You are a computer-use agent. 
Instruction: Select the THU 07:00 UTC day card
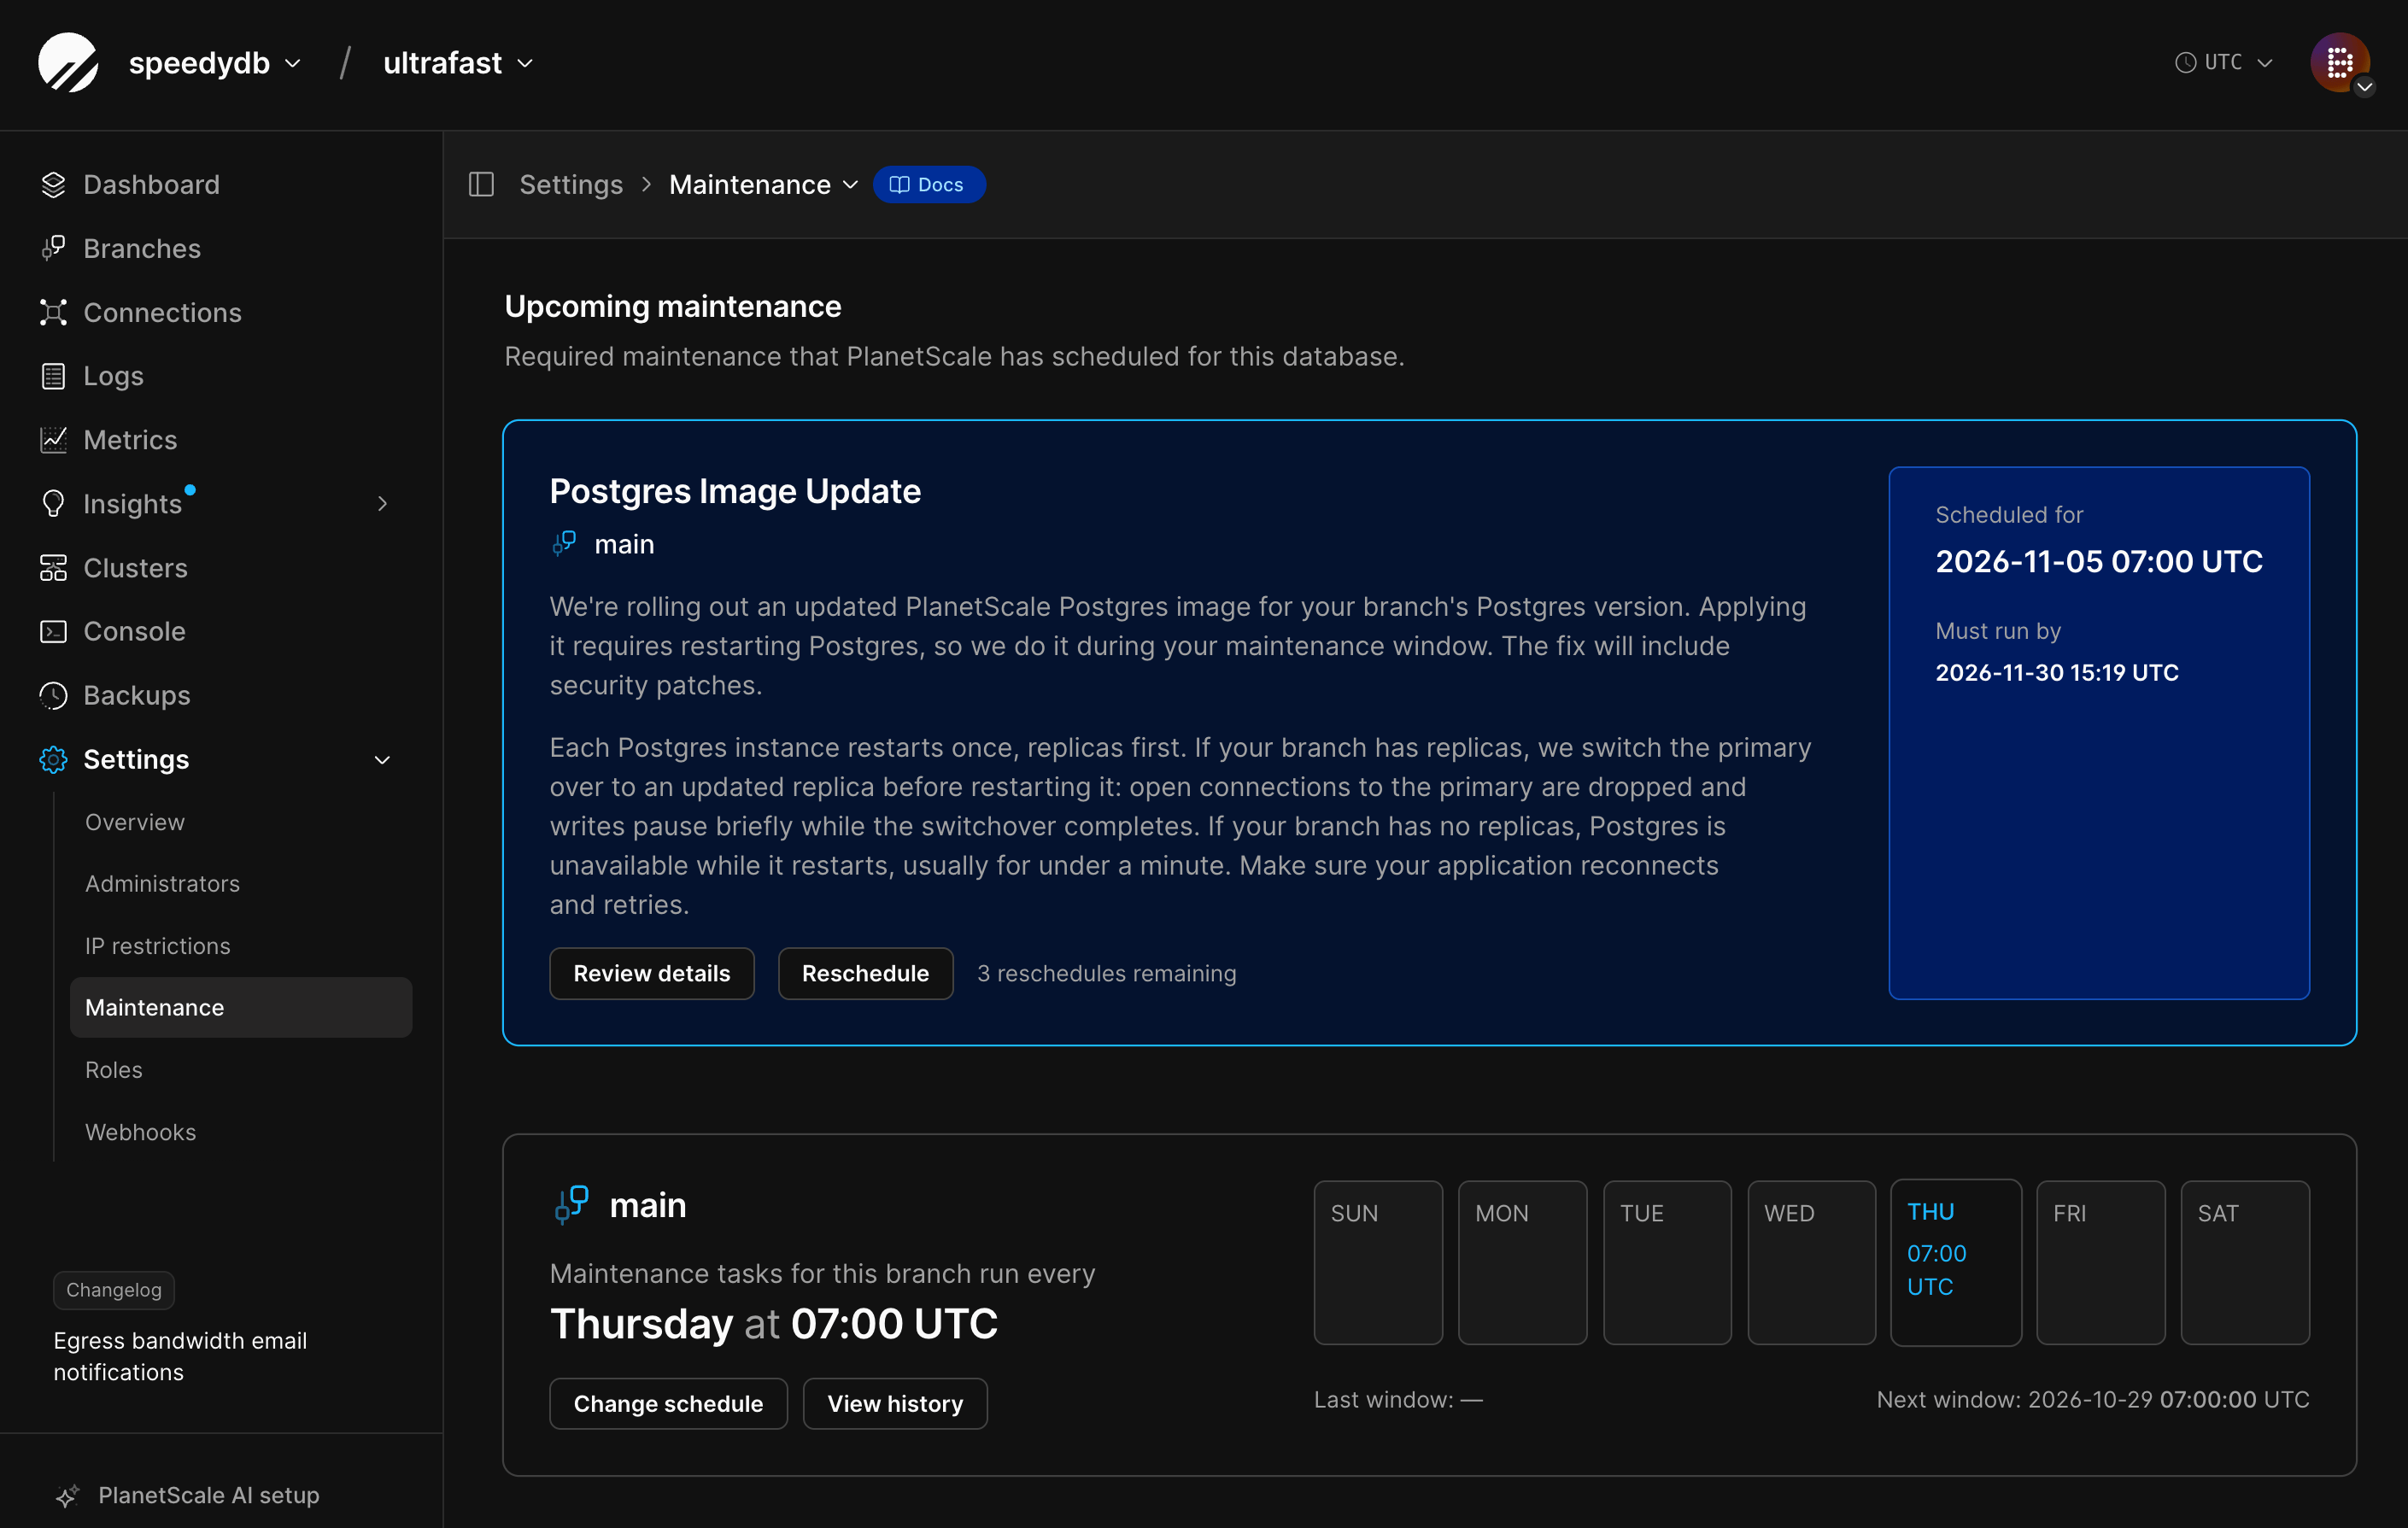(x=1956, y=1263)
